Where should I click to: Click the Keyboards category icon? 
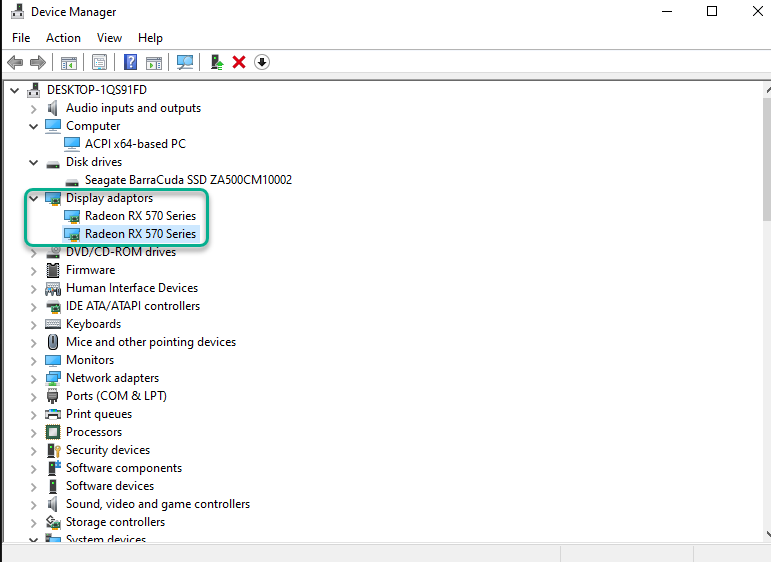[53, 324]
